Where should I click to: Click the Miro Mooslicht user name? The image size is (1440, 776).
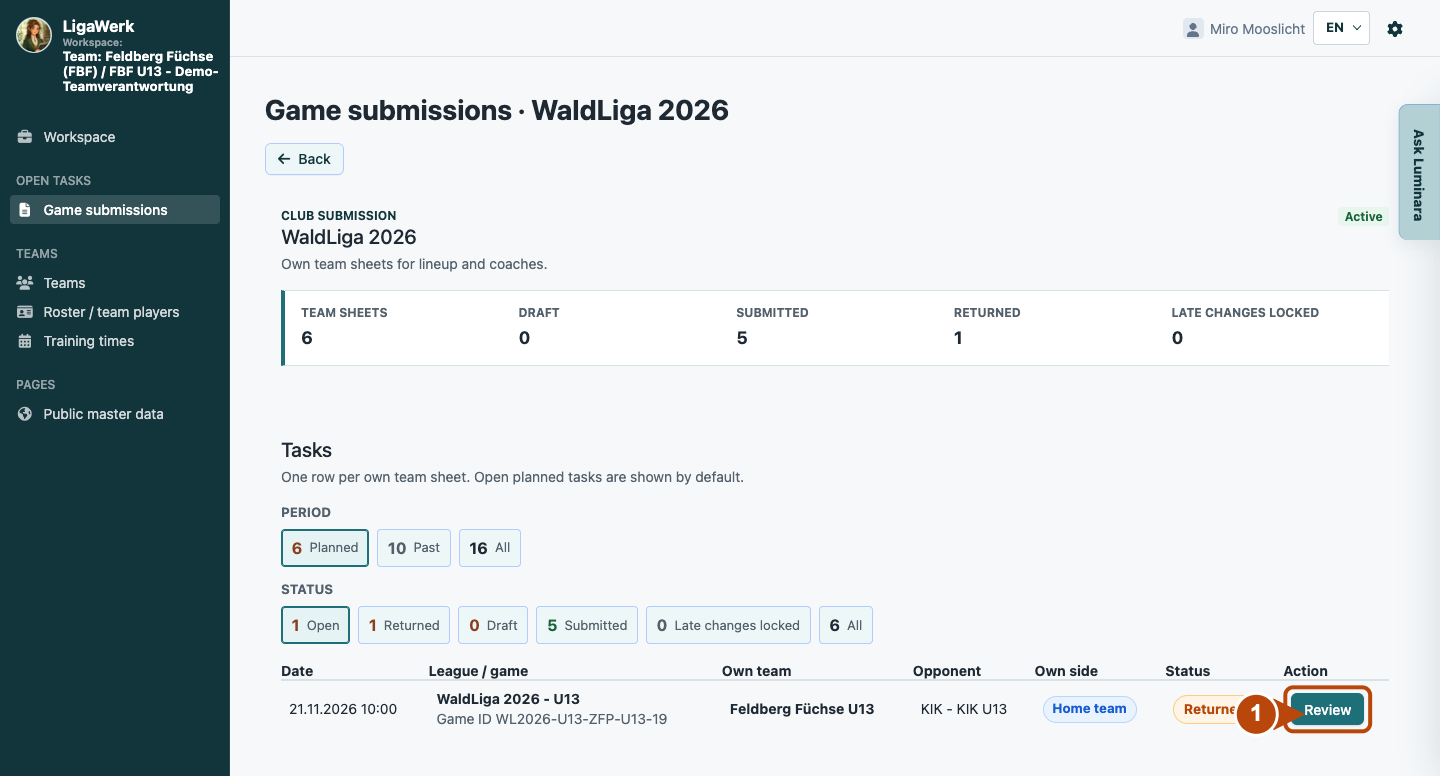coord(1257,29)
